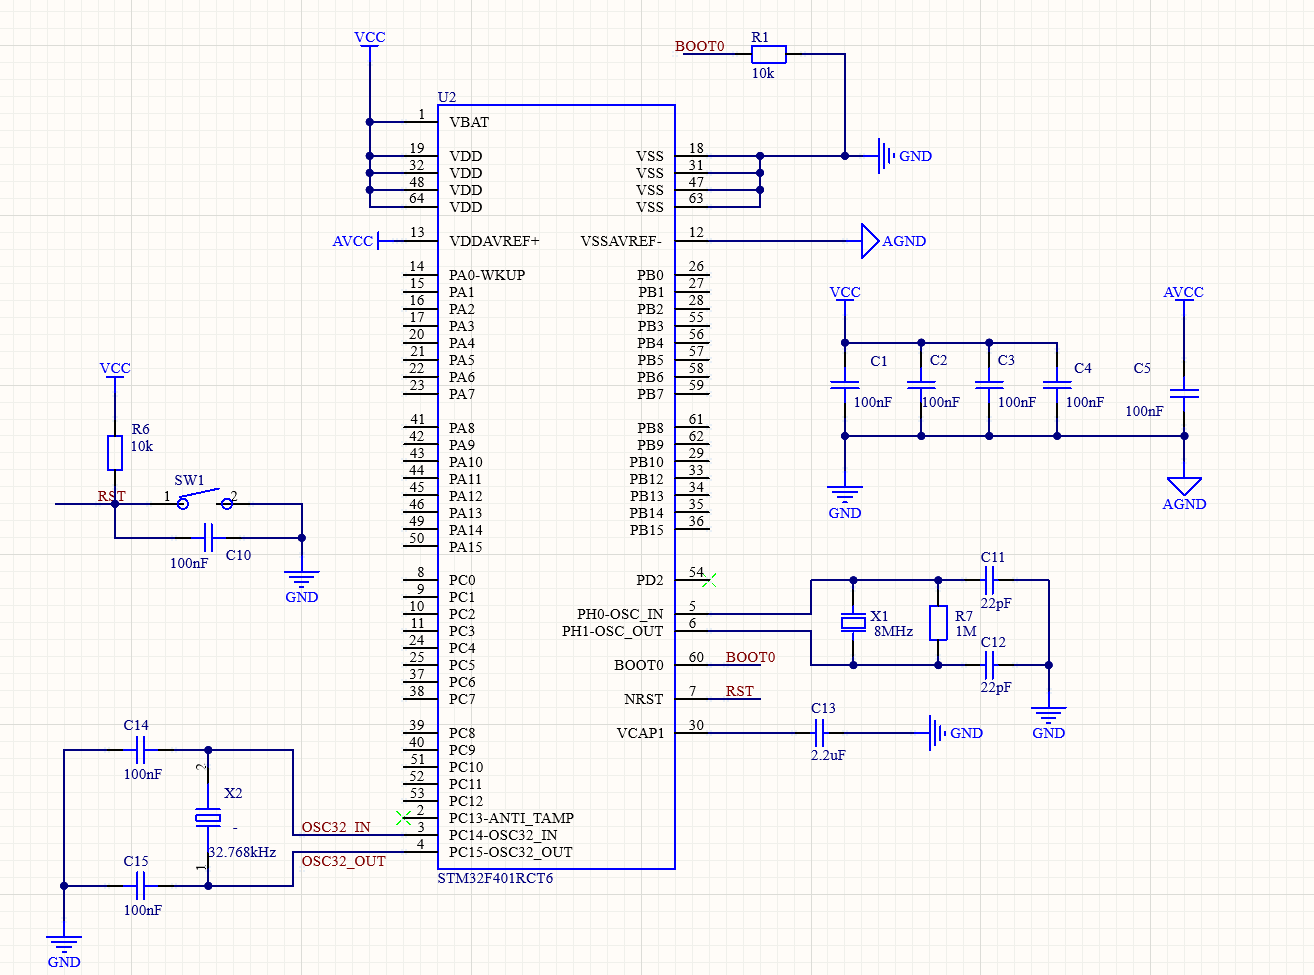Select capacitor C3 symbol
The image size is (1314, 975).
(x=989, y=384)
